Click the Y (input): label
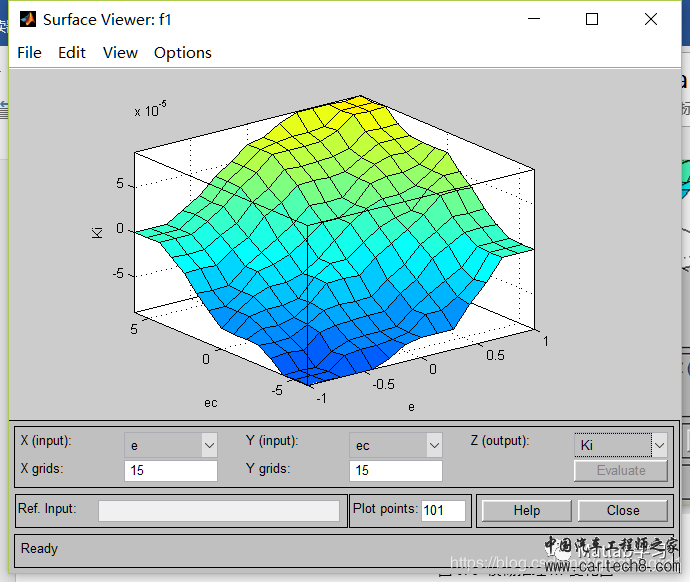690x582 pixels. tap(272, 441)
